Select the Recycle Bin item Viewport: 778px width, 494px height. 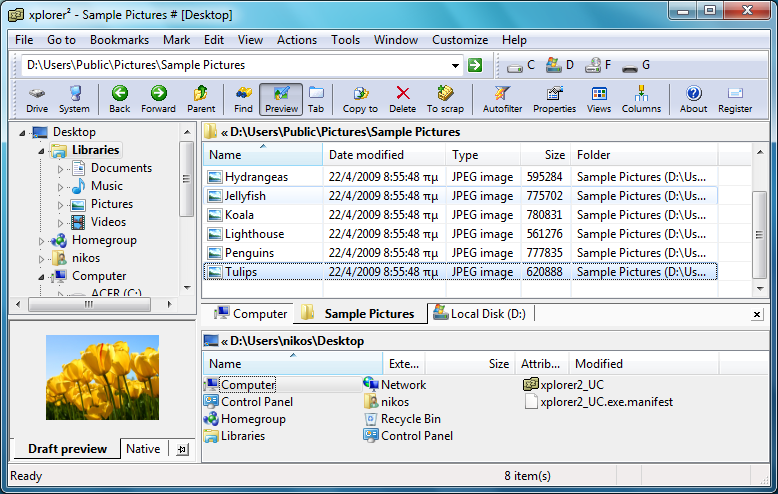click(402, 419)
